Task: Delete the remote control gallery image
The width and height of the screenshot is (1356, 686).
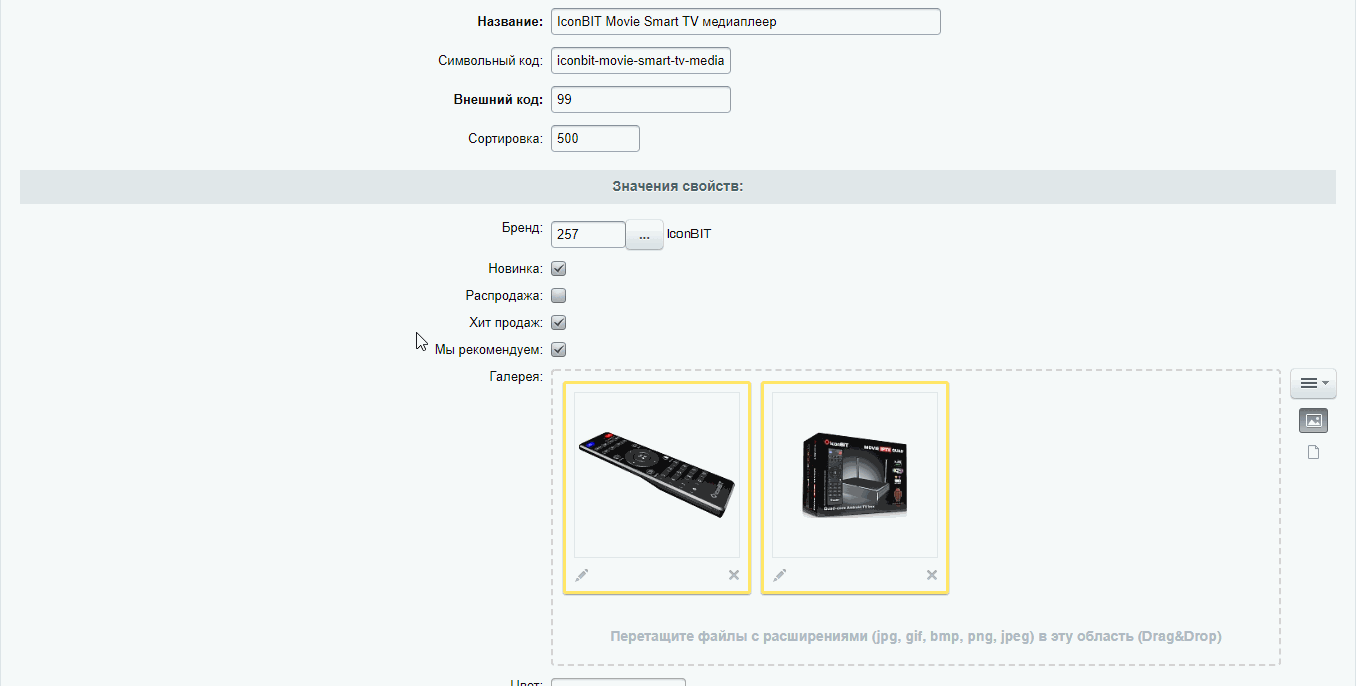Action: coord(734,575)
